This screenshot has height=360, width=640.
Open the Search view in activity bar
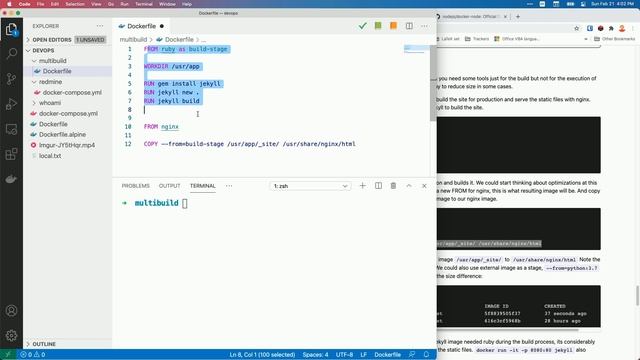(11, 53)
